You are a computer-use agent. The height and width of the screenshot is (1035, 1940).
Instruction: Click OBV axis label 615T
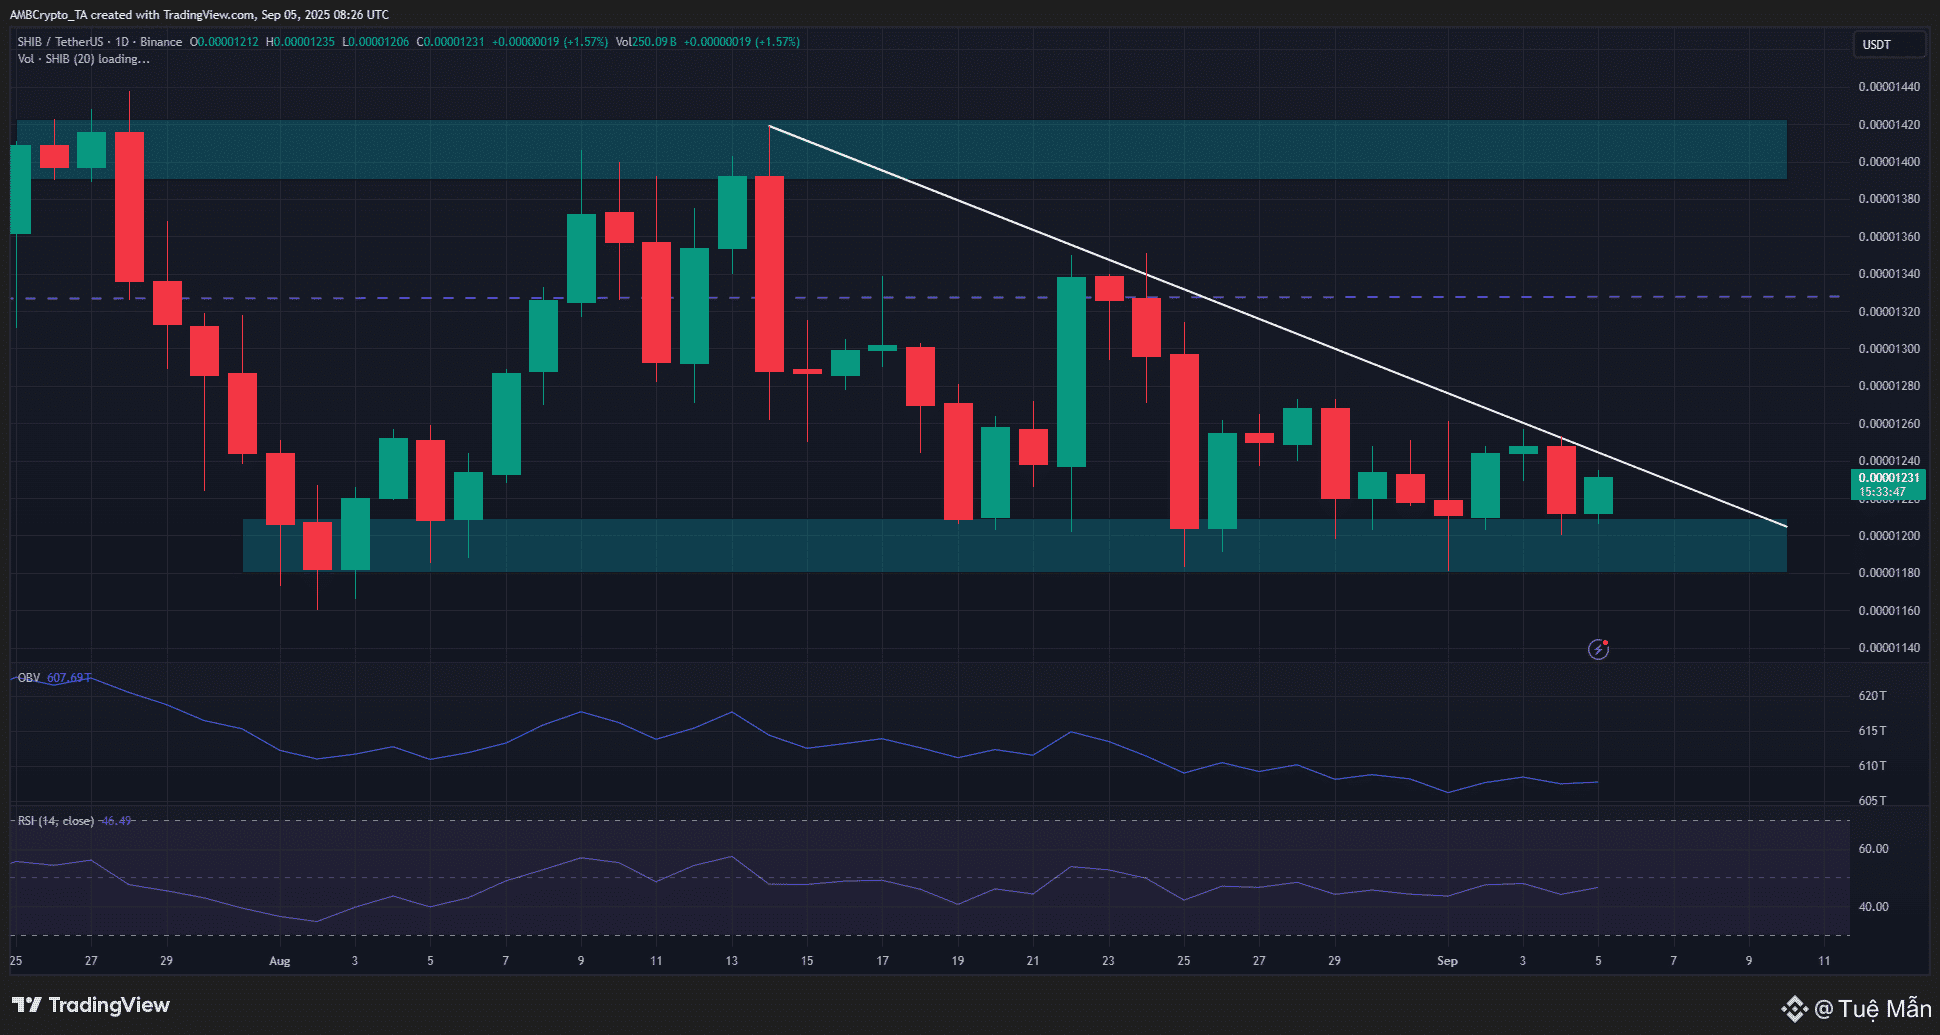click(1872, 731)
